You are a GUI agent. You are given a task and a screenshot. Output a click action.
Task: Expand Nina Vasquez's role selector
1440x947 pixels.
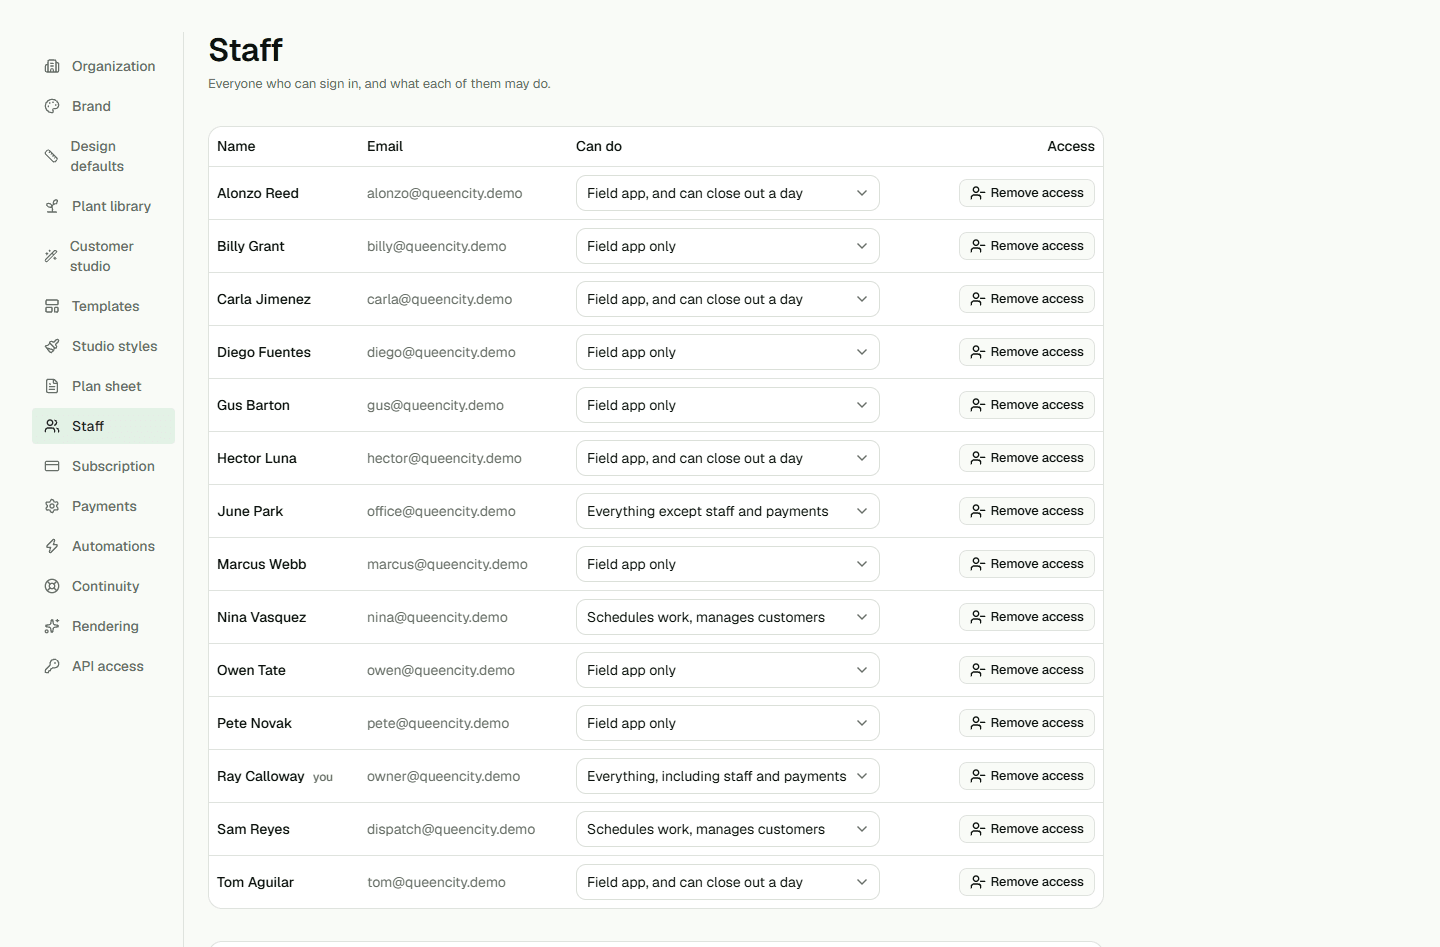click(x=728, y=617)
